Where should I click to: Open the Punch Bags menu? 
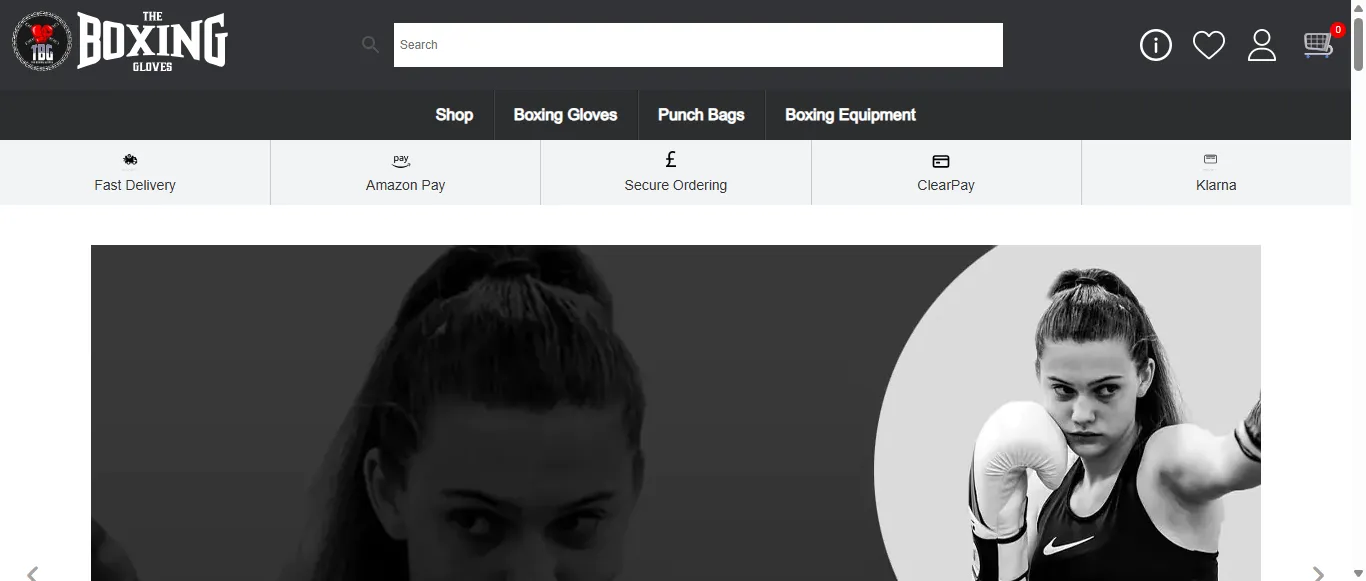701,114
